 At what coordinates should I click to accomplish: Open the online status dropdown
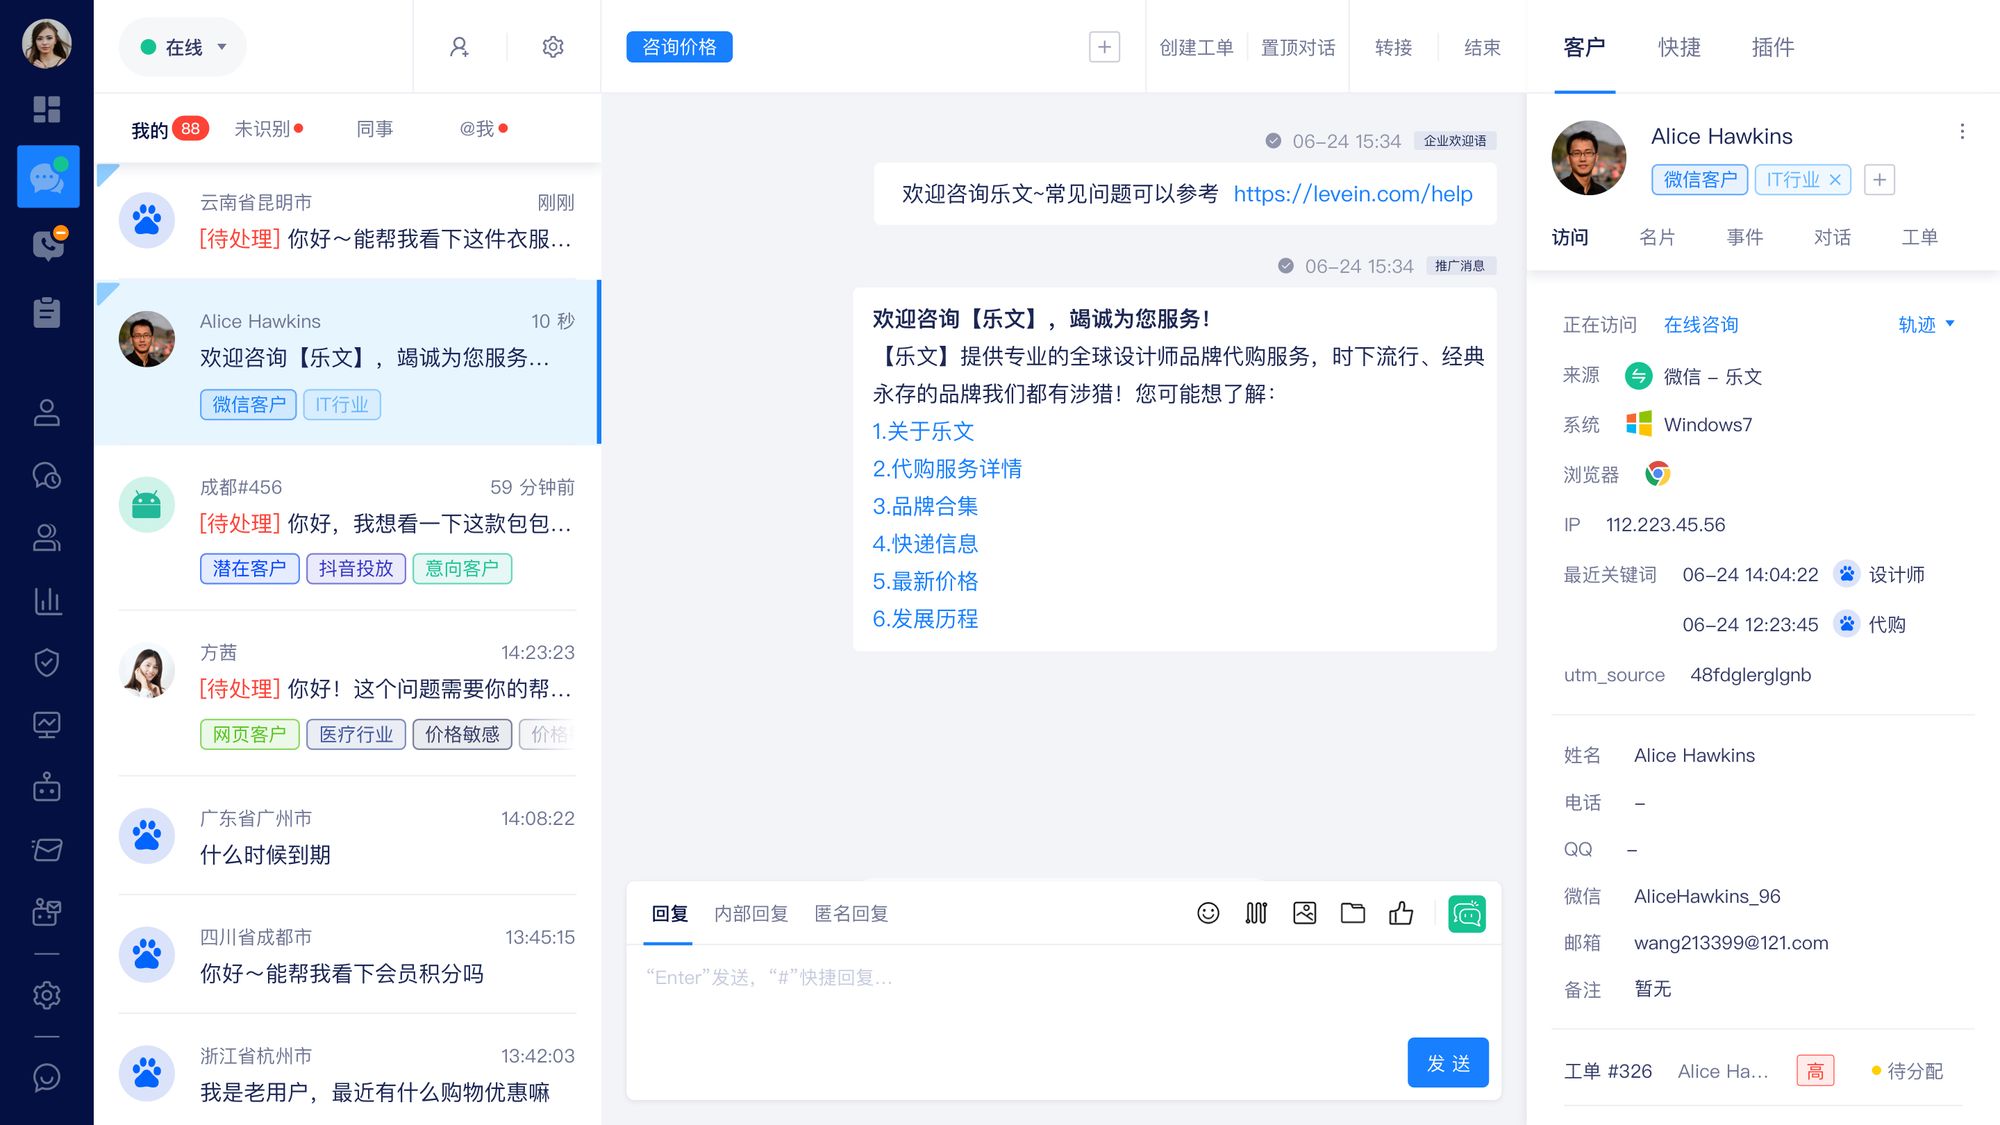tap(183, 47)
